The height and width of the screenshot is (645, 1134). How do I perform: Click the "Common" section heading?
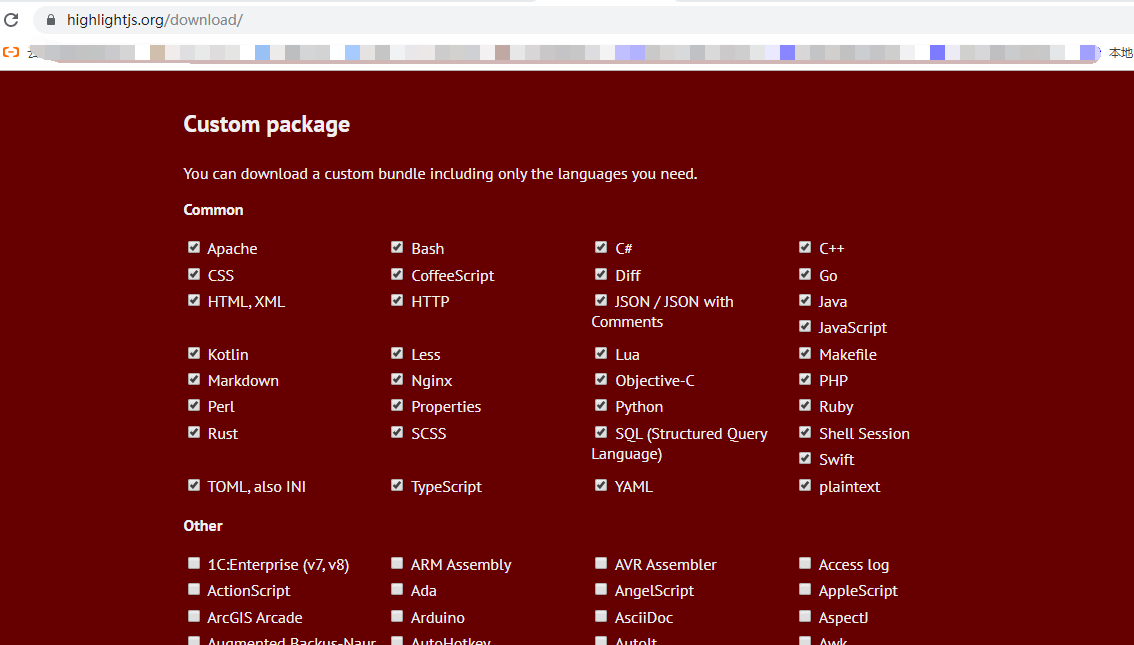point(213,210)
